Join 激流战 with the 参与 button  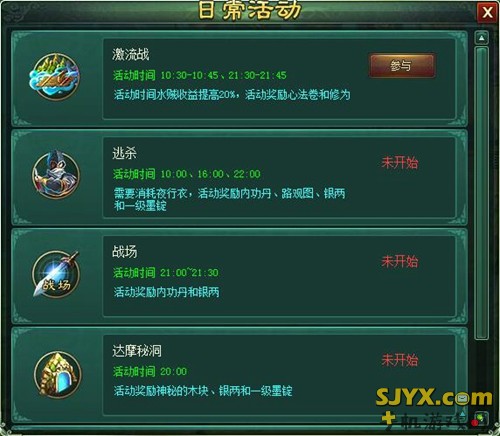402,66
